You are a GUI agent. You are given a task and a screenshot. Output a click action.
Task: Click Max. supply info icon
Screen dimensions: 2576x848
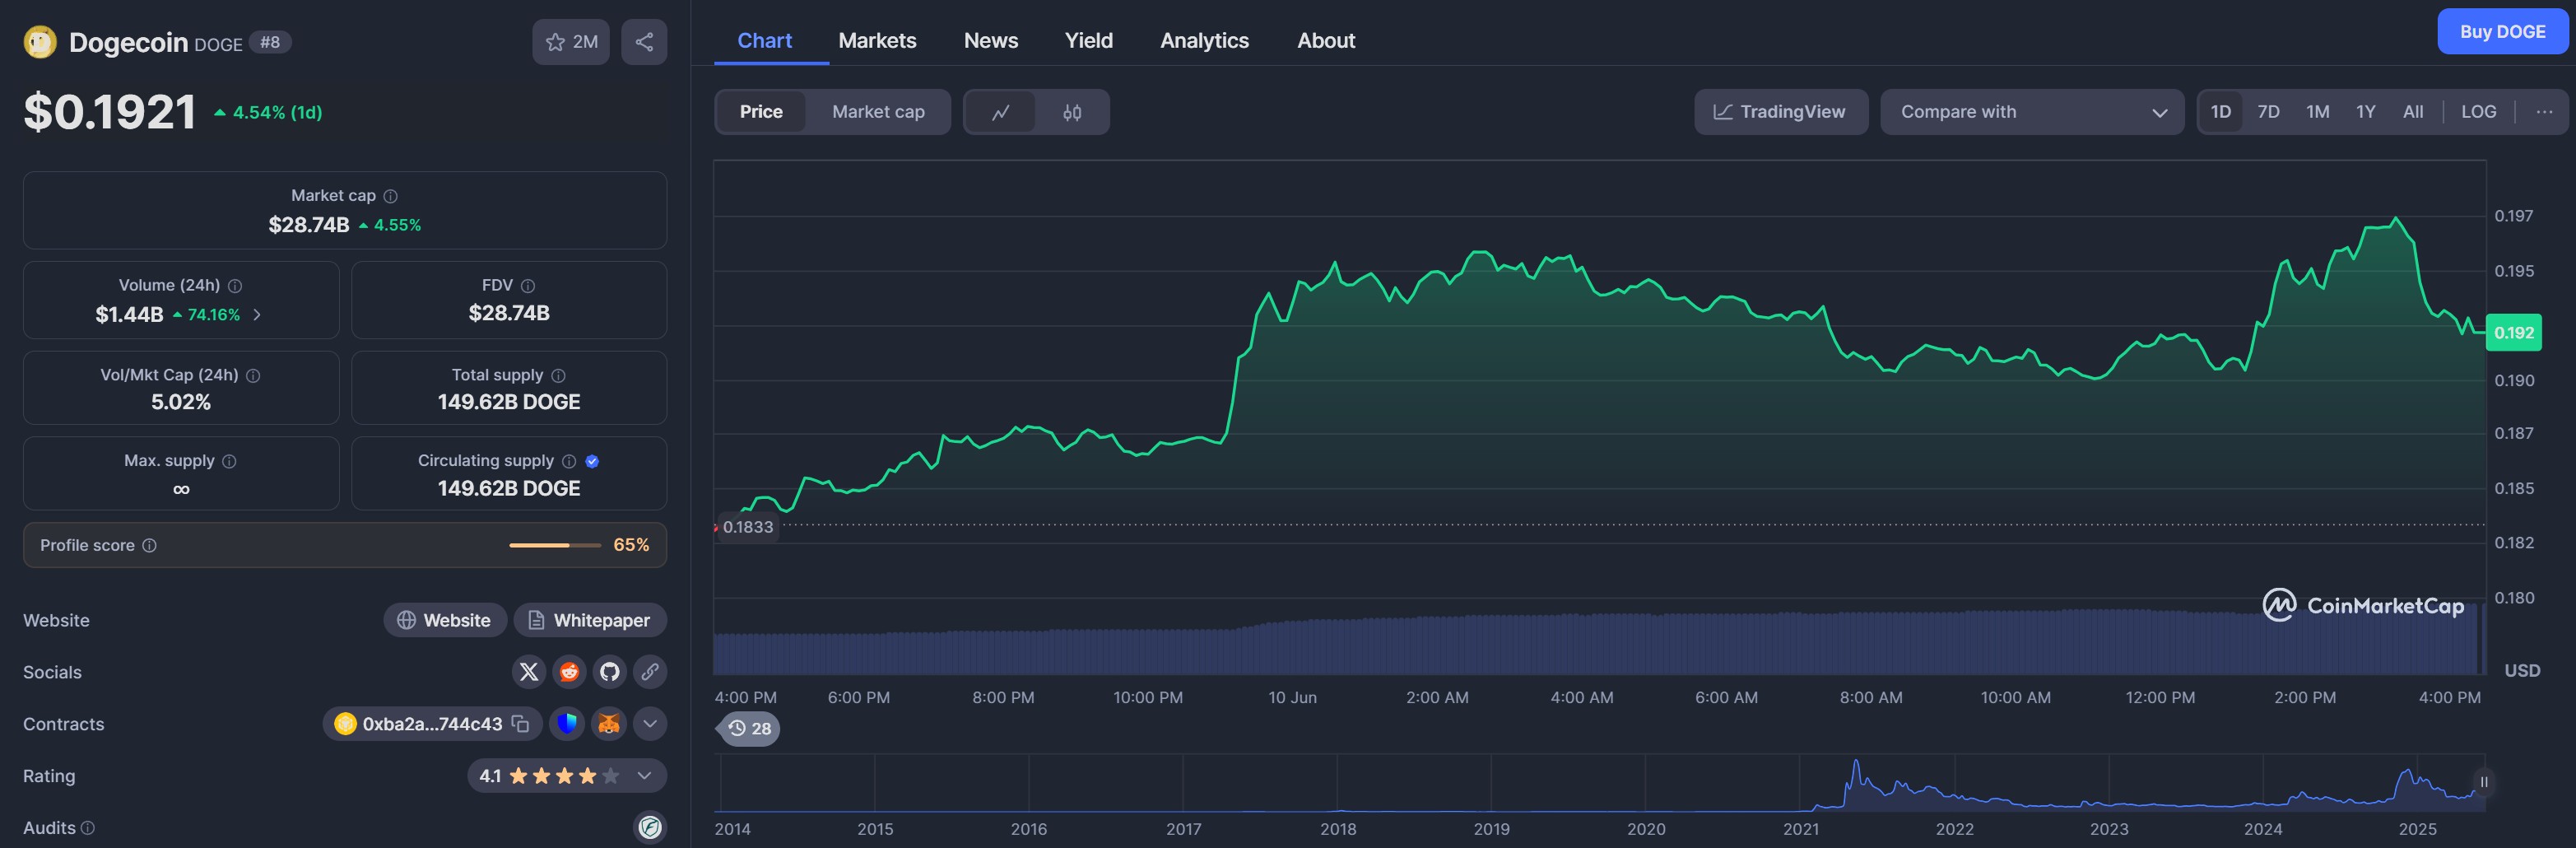click(x=229, y=461)
